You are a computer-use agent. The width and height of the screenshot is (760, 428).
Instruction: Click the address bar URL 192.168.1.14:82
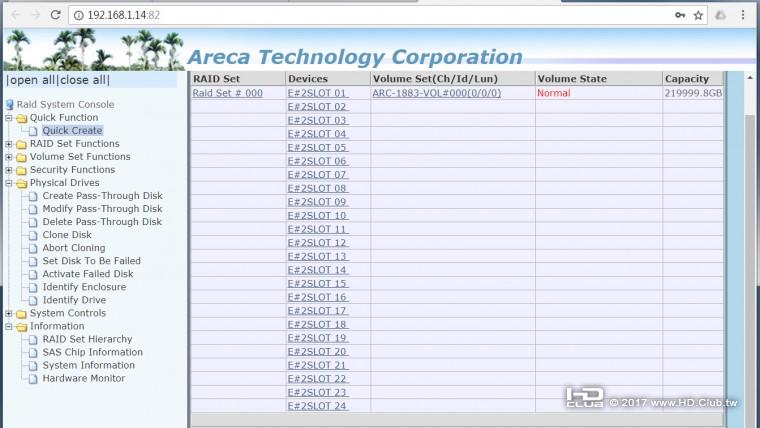[x=124, y=16]
